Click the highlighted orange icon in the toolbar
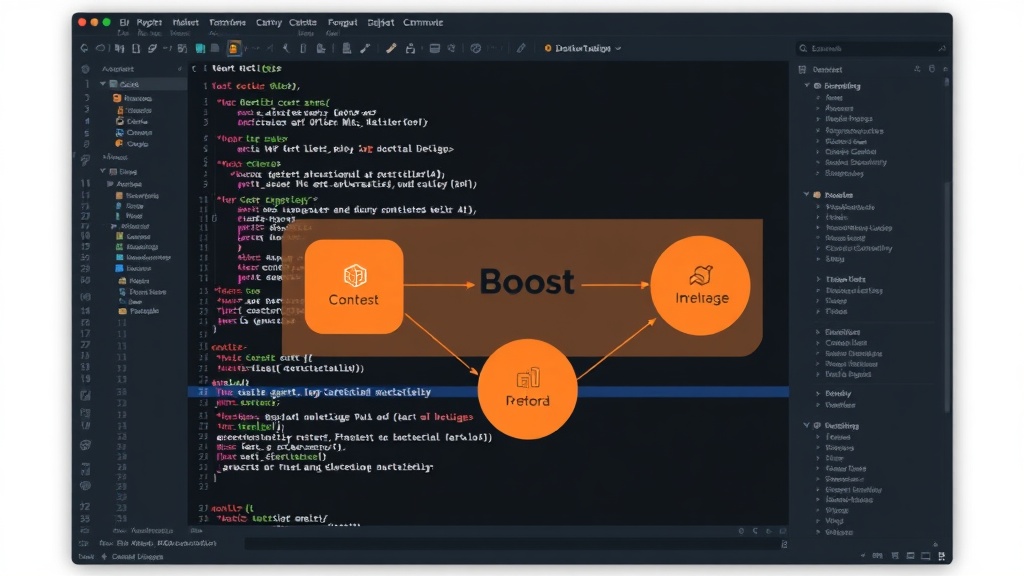The width and height of the screenshot is (1024, 576). click(233, 48)
